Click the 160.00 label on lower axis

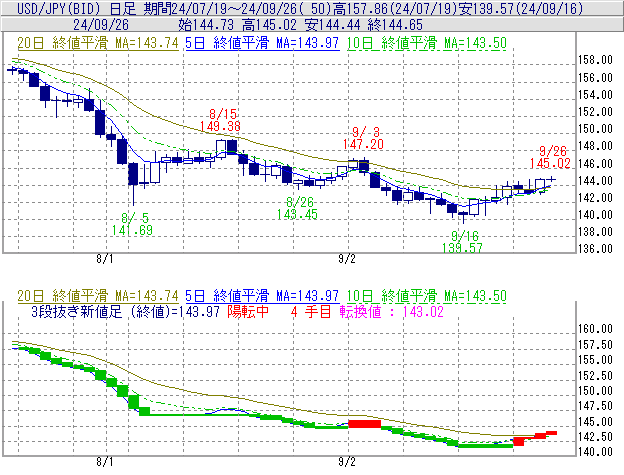point(595,329)
